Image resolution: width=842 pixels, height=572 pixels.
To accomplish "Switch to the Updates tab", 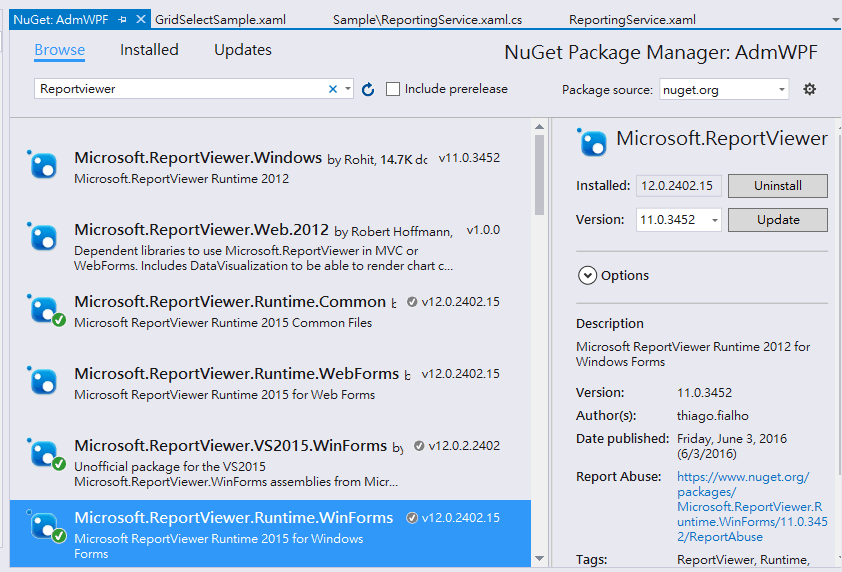I will coord(242,50).
